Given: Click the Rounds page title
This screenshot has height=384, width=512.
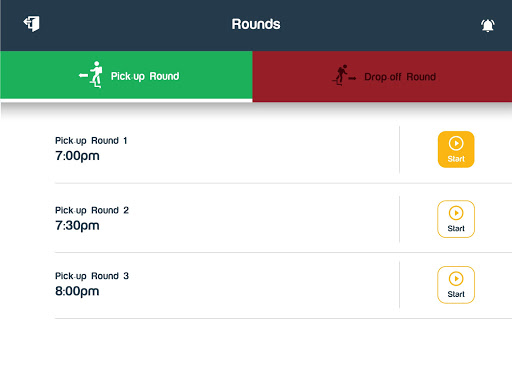Looking at the screenshot, I should (x=256, y=24).
